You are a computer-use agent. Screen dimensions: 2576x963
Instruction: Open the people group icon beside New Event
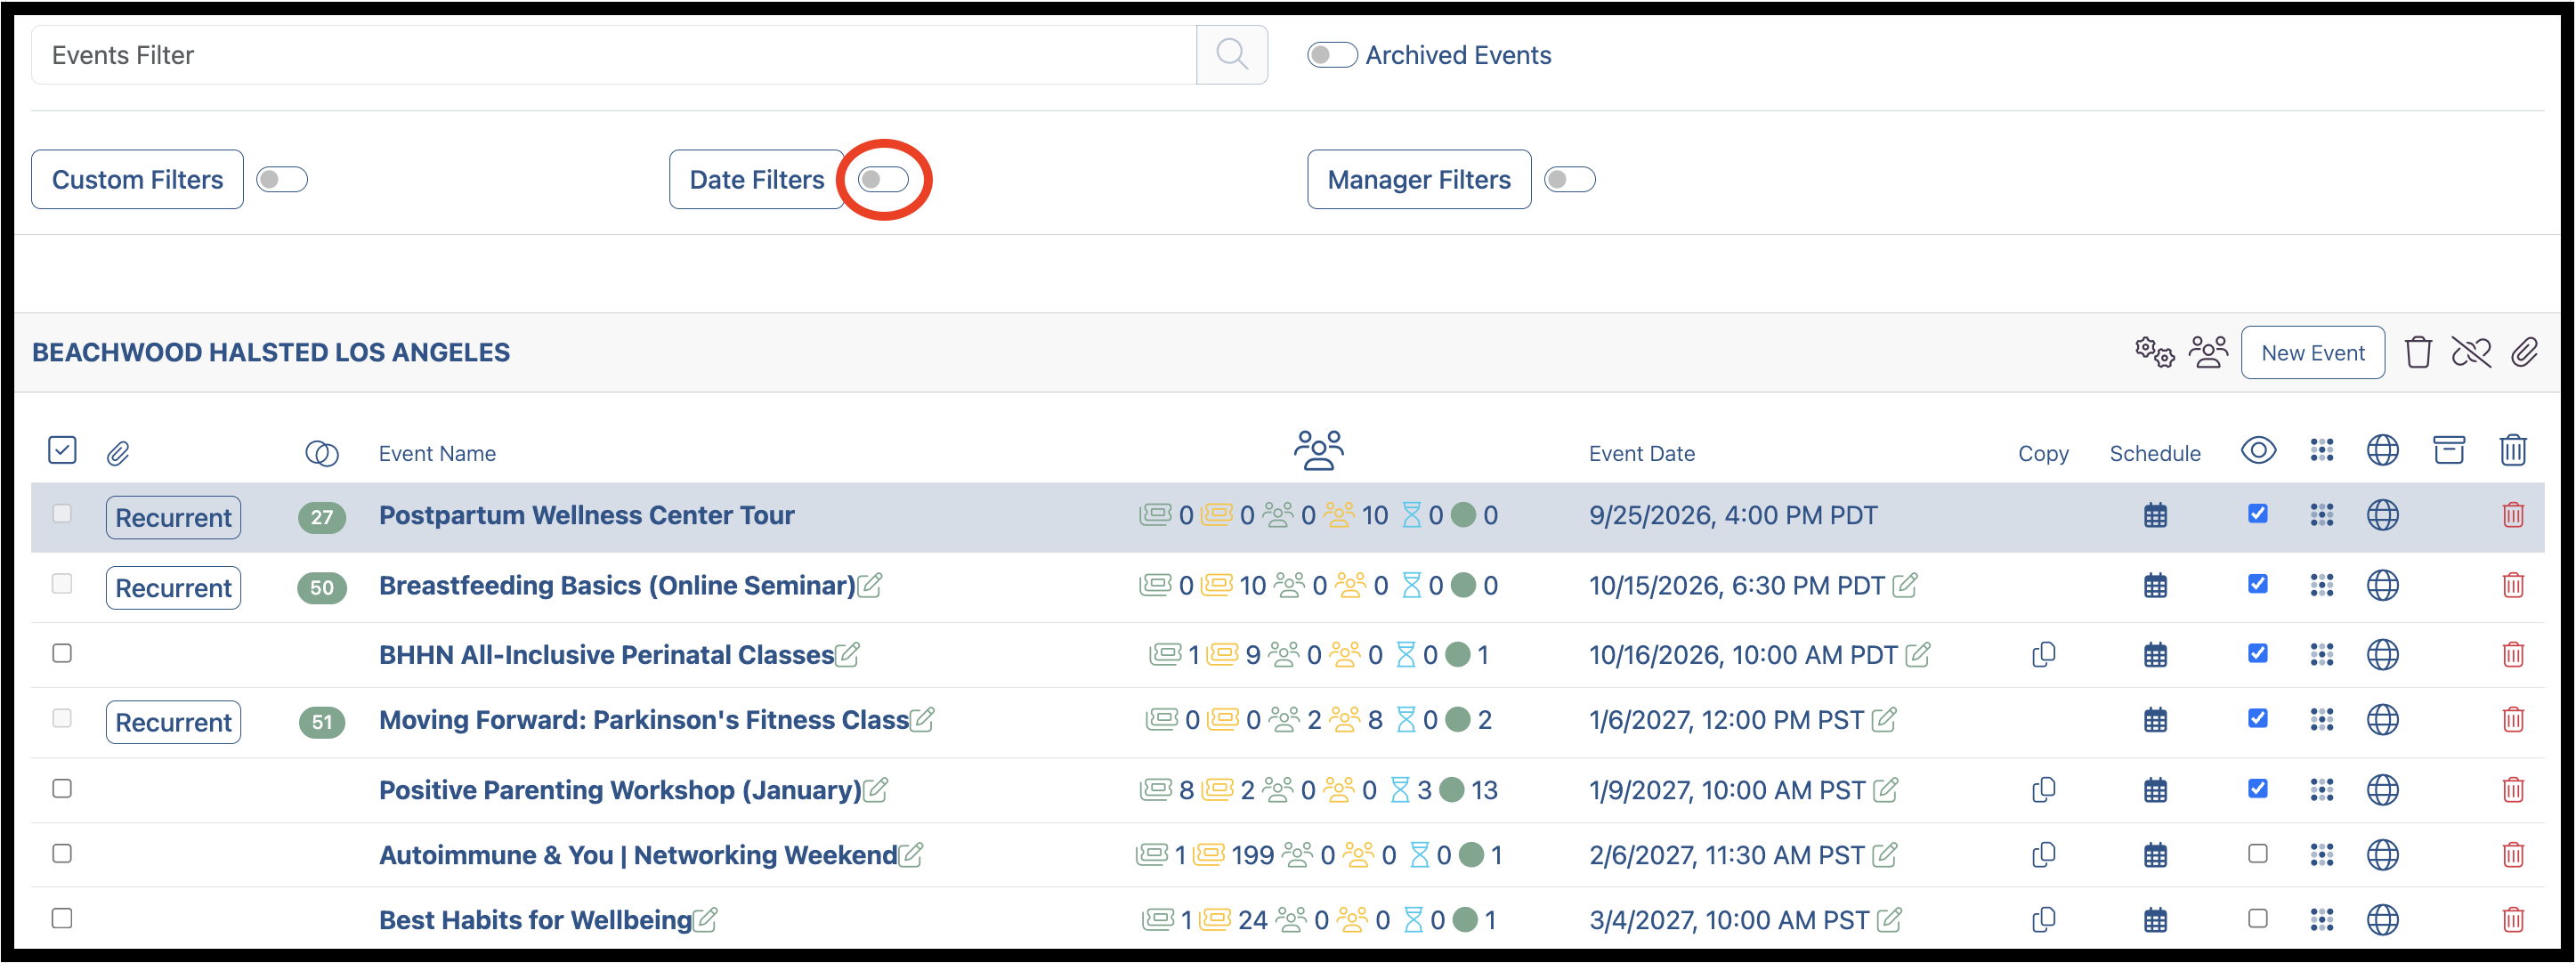coord(2208,353)
